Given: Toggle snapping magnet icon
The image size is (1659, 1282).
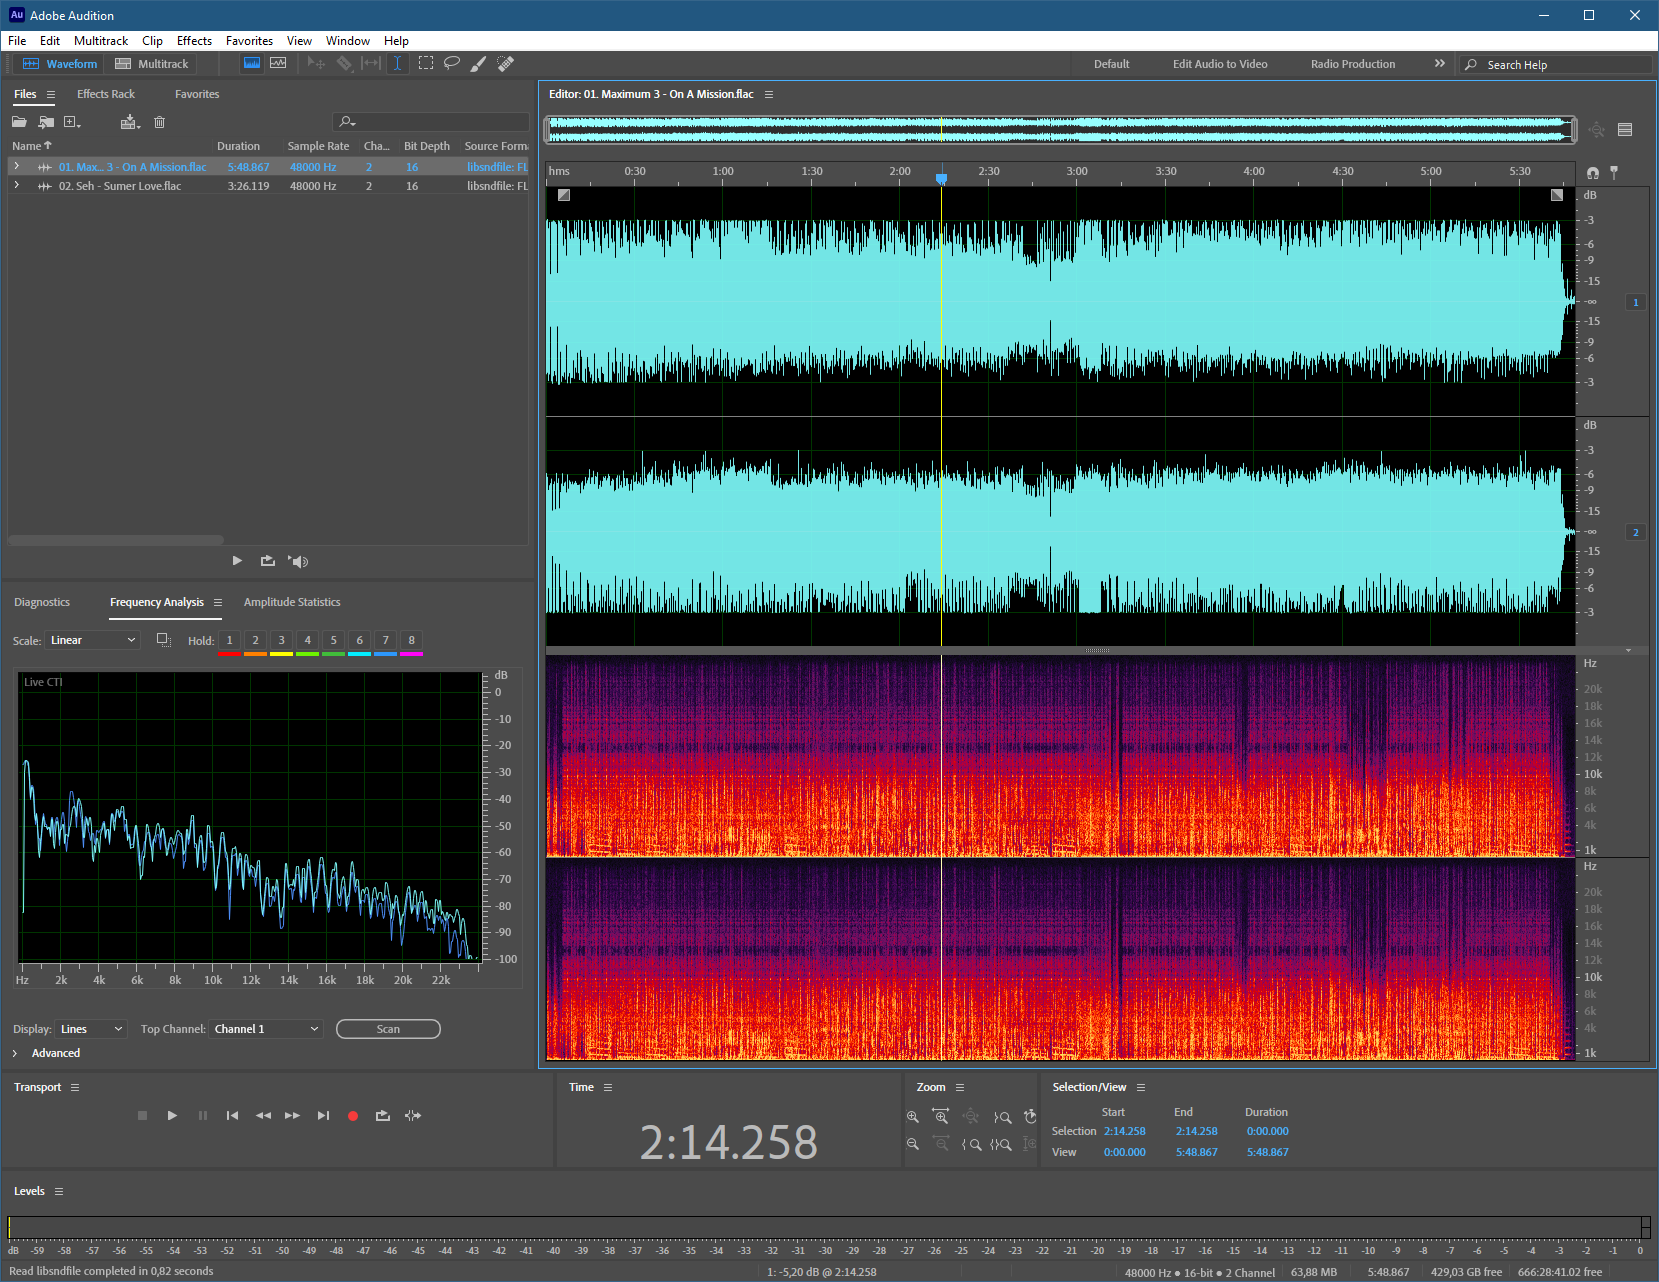Looking at the screenshot, I should pyautogui.click(x=1592, y=173).
